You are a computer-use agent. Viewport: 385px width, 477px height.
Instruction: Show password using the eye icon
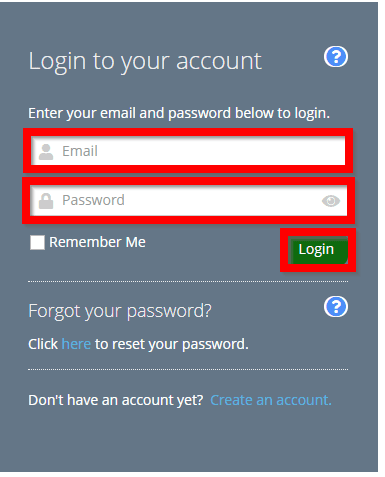click(x=331, y=201)
